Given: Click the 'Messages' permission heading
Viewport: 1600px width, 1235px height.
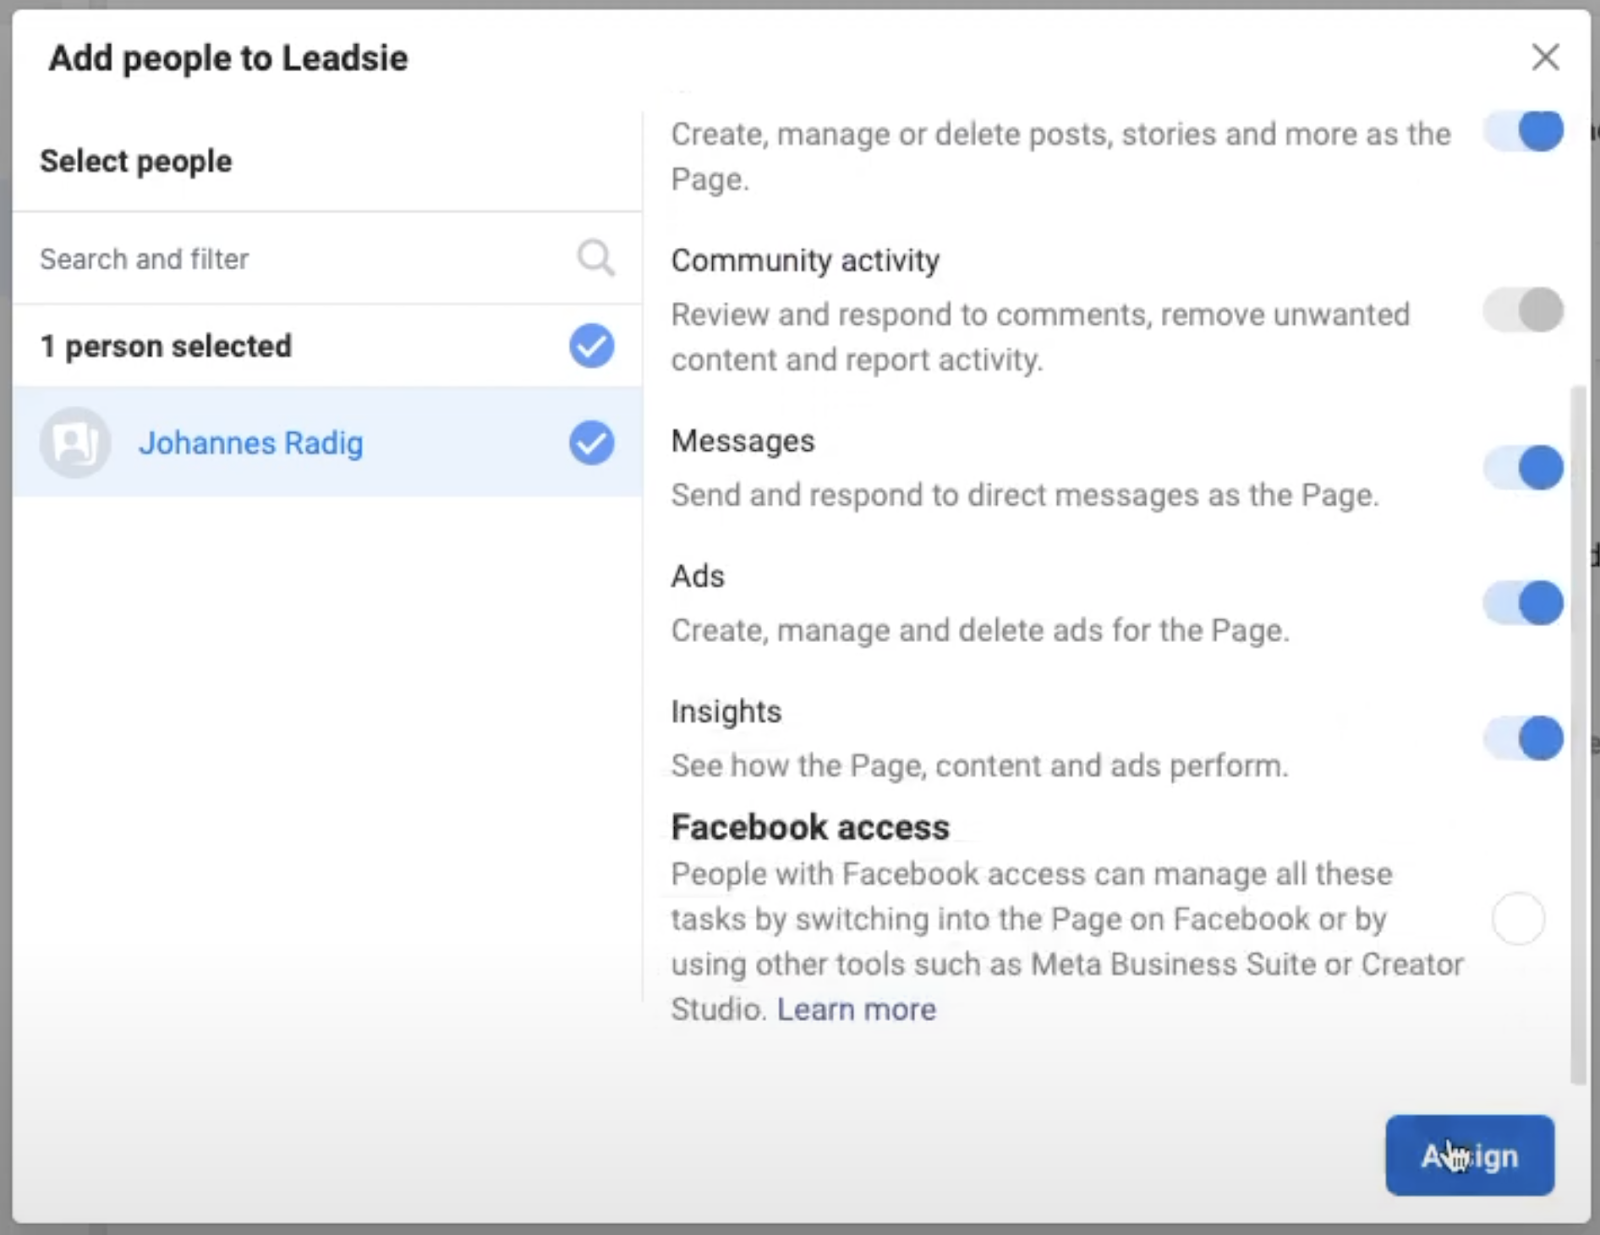Looking at the screenshot, I should 743,441.
